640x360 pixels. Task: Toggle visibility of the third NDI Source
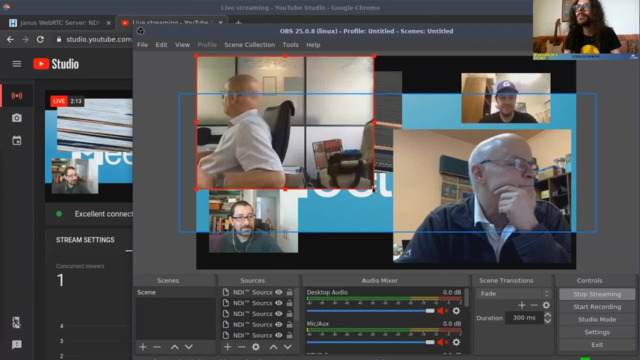279,313
